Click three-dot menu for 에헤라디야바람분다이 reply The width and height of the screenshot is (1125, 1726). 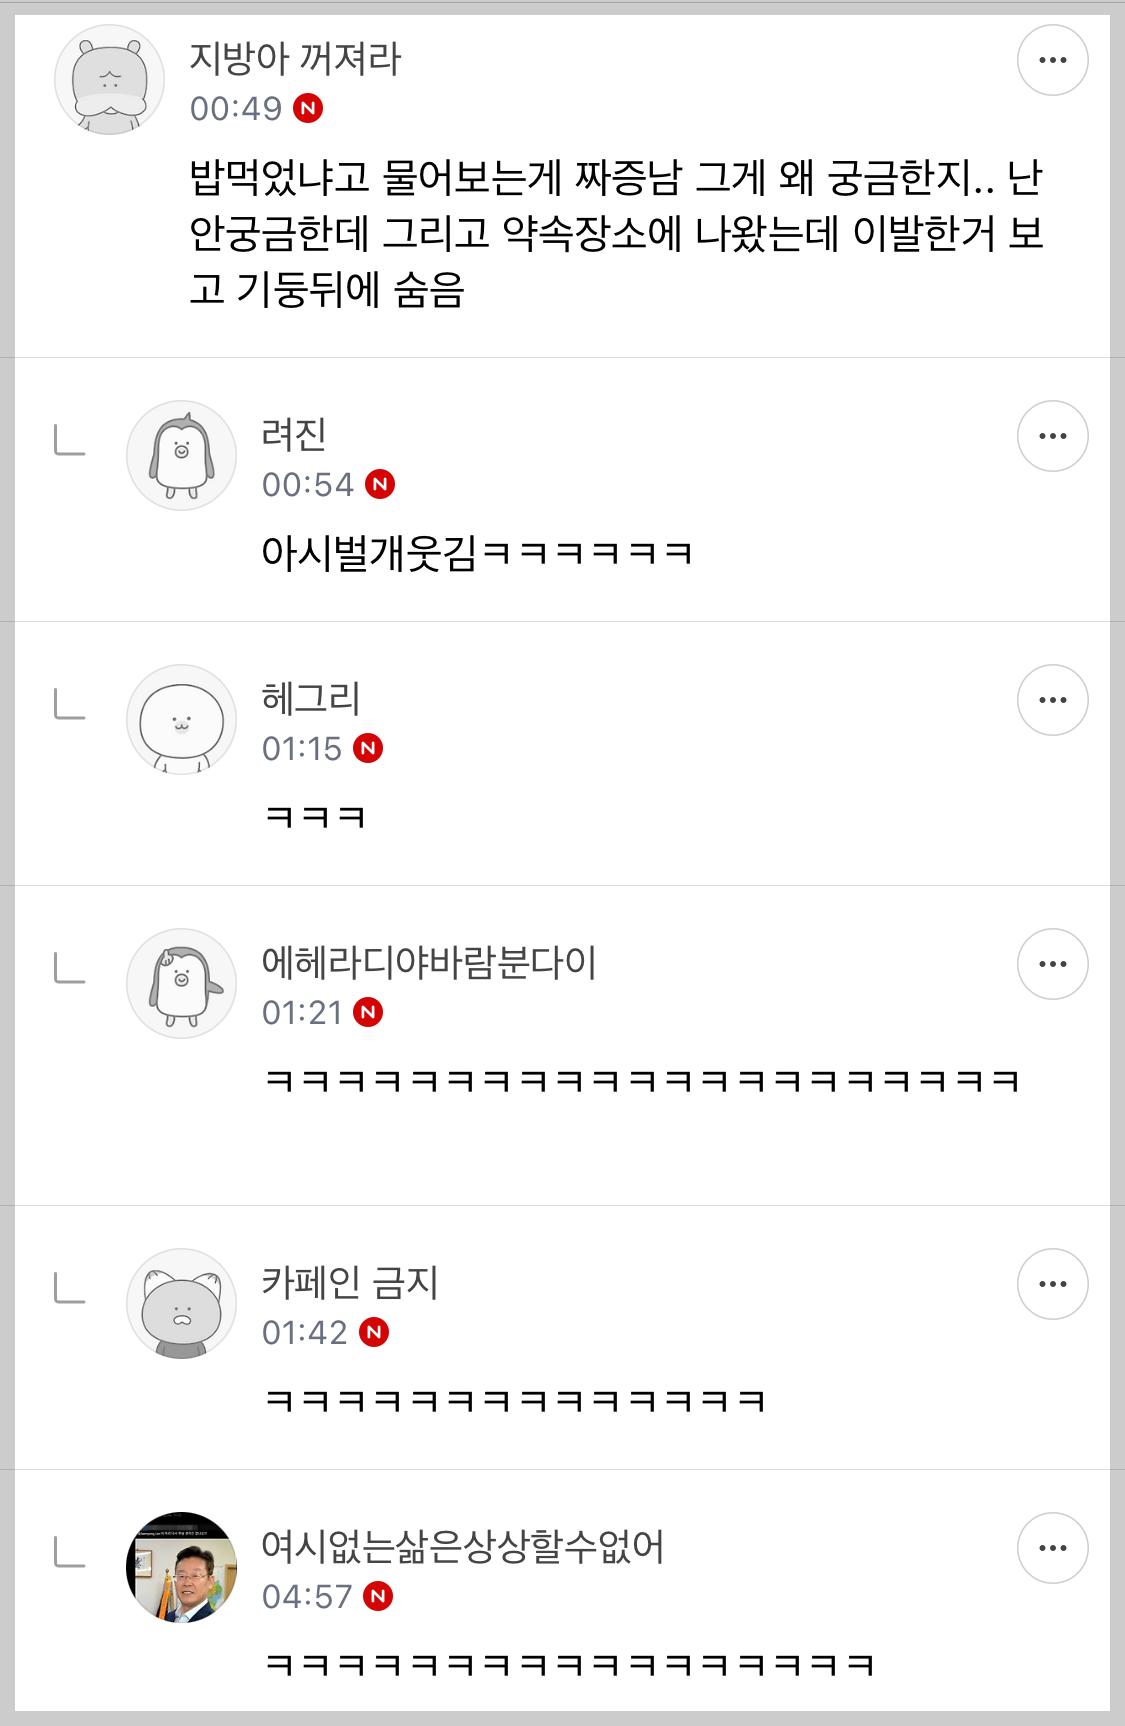point(1052,964)
